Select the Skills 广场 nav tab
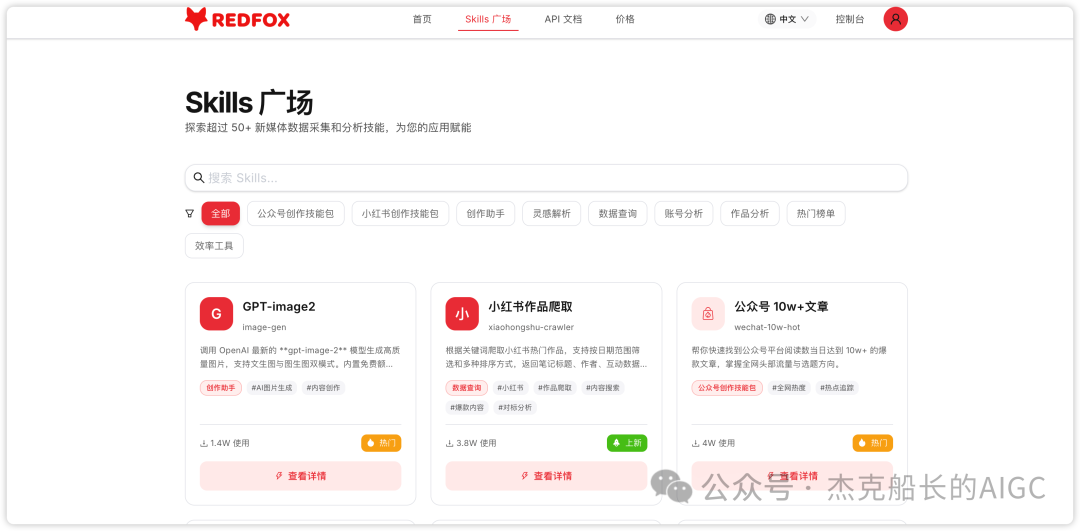The height and width of the screenshot is (531, 1080). coord(488,19)
